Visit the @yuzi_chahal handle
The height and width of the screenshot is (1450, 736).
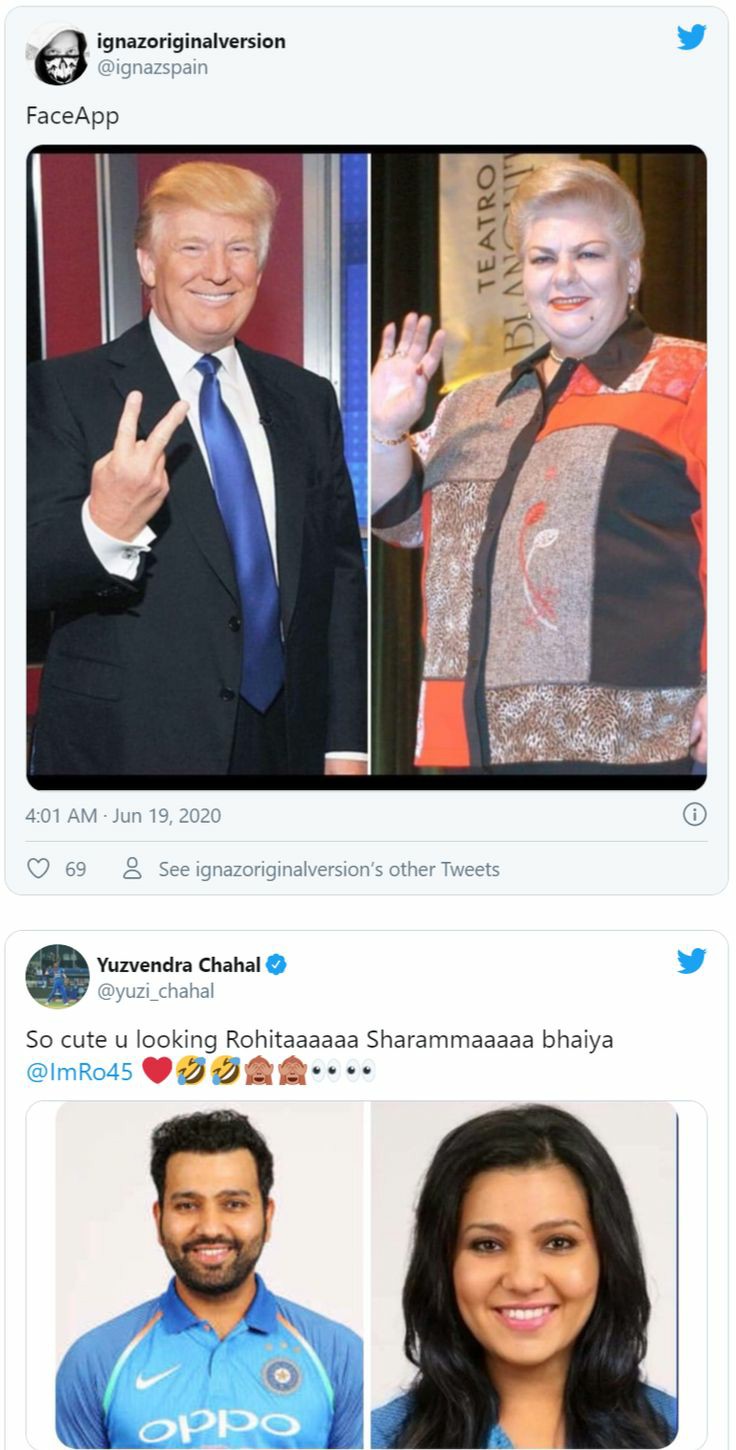tap(155, 991)
